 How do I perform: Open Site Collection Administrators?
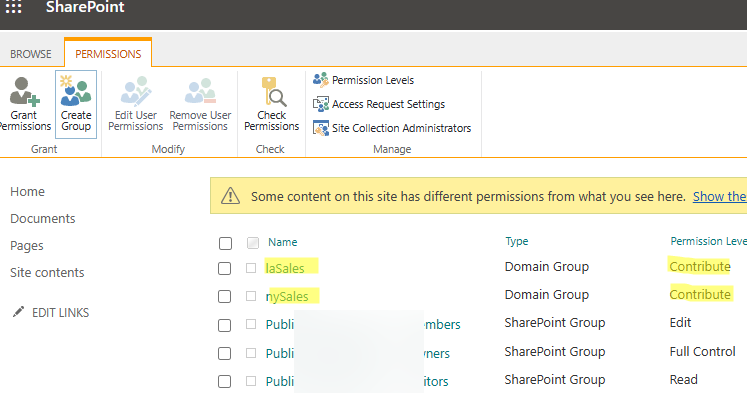402,128
